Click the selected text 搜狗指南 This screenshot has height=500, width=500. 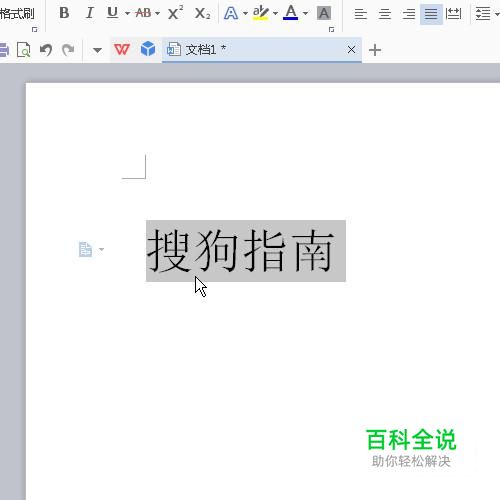tap(246, 251)
